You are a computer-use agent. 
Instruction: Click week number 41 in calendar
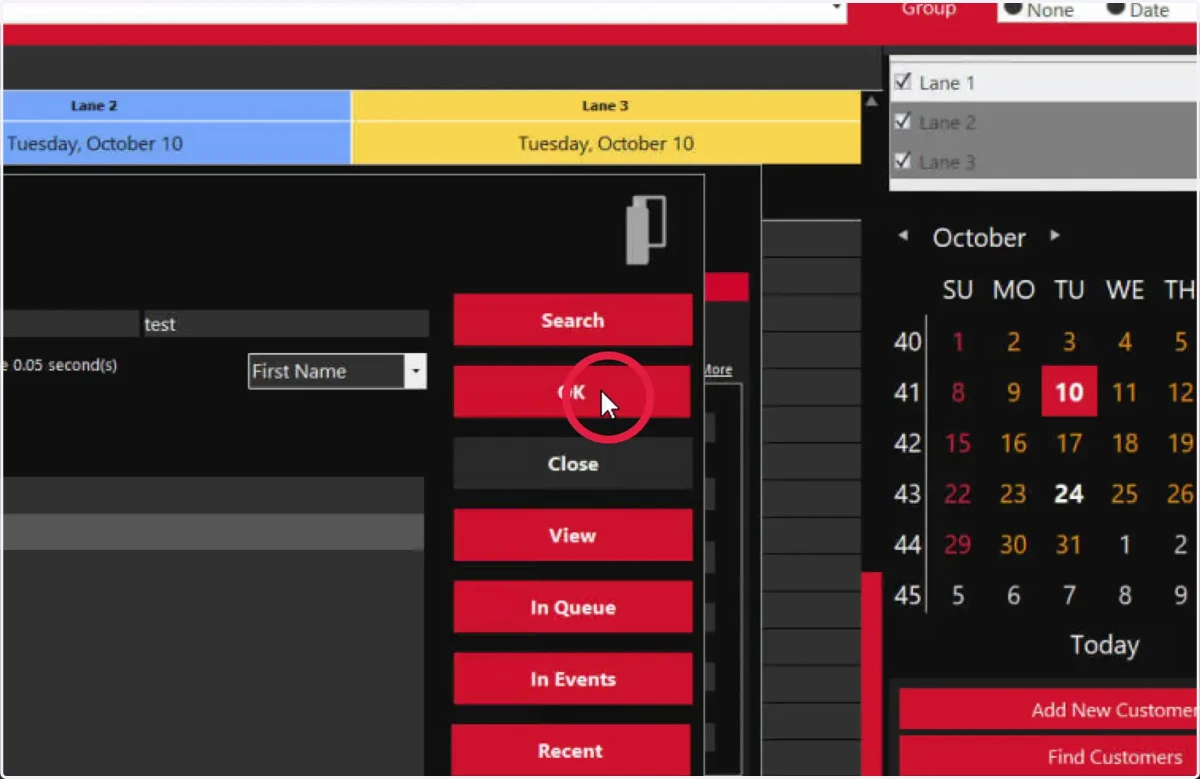[x=907, y=391]
